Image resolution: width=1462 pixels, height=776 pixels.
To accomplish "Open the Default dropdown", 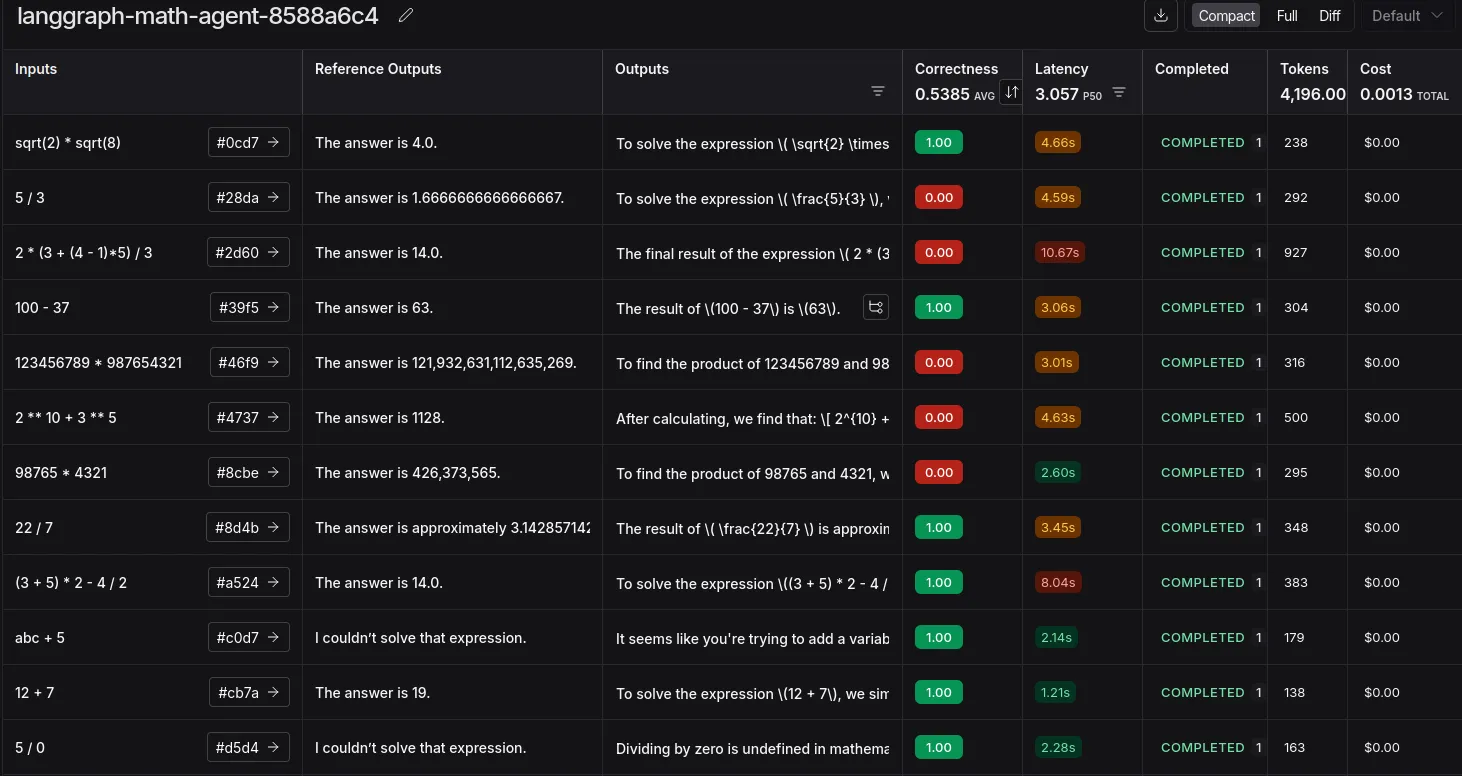I will pyautogui.click(x=1406, y=16).
